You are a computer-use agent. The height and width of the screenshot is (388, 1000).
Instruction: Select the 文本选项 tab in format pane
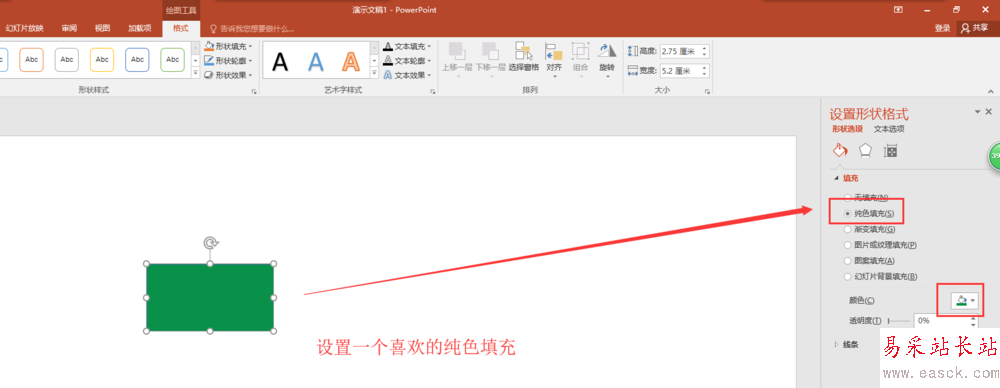889,129
